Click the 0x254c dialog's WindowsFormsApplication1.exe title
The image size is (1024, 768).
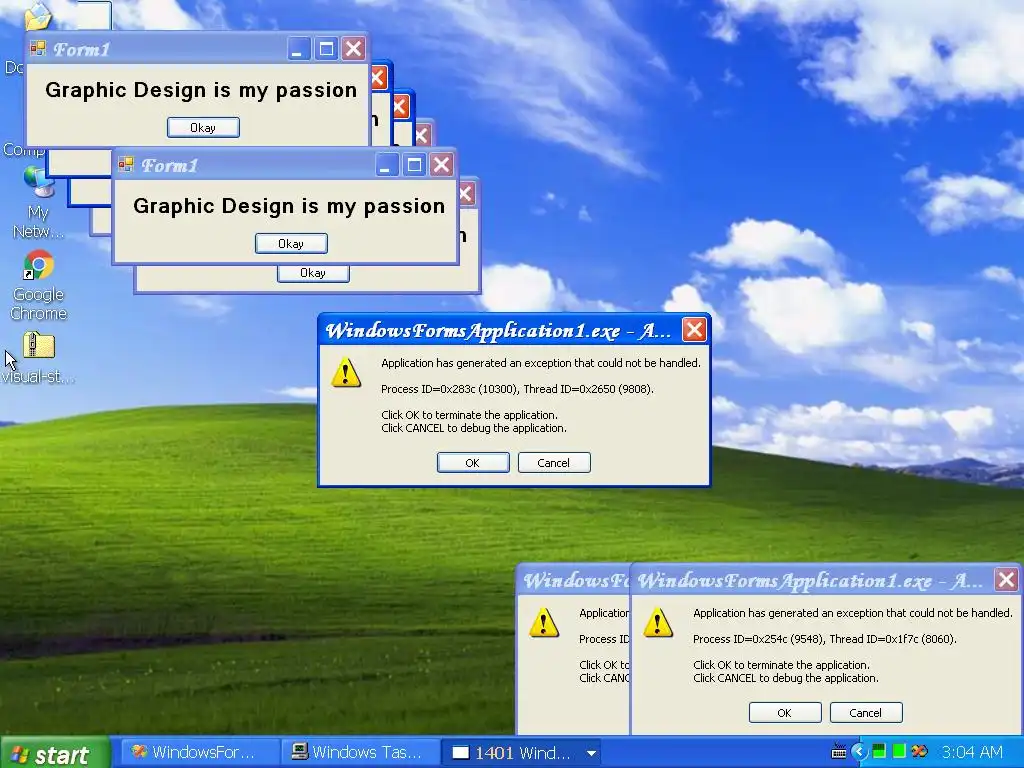tap(810, 581)
